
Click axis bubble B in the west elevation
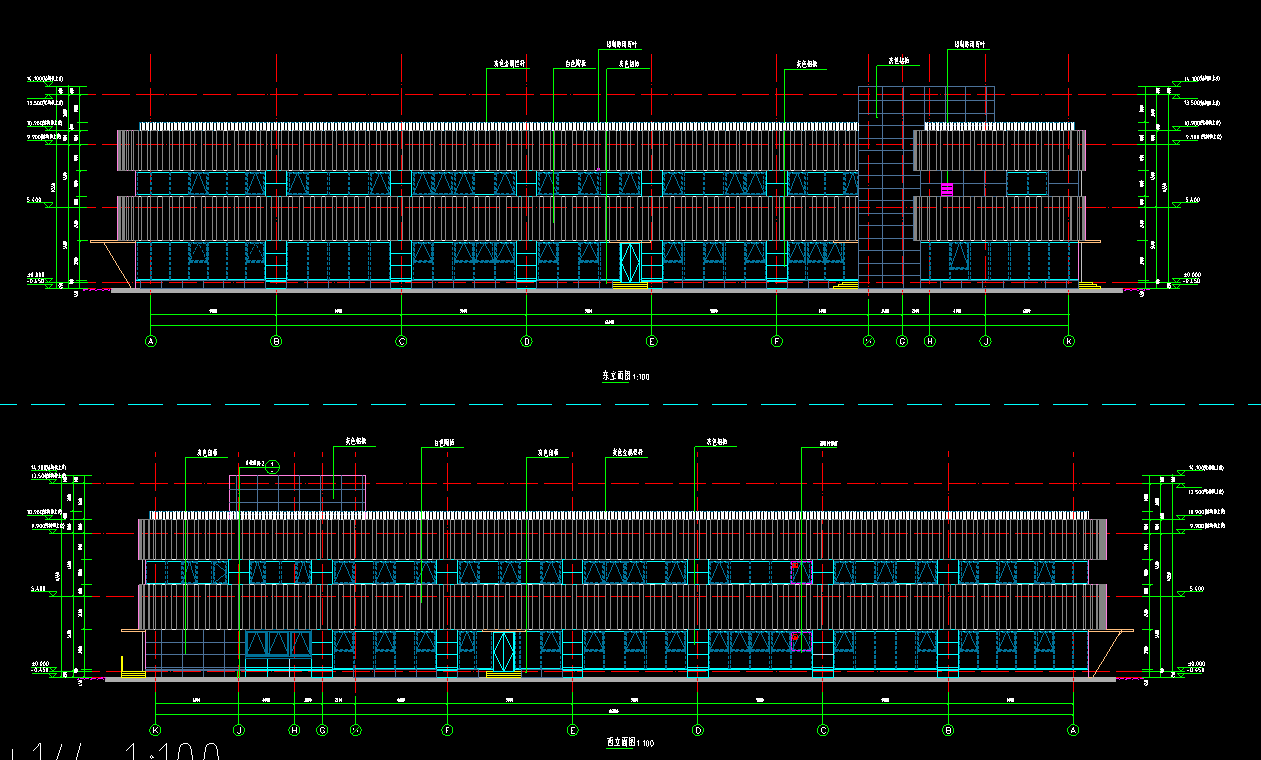tap(948, 730)
